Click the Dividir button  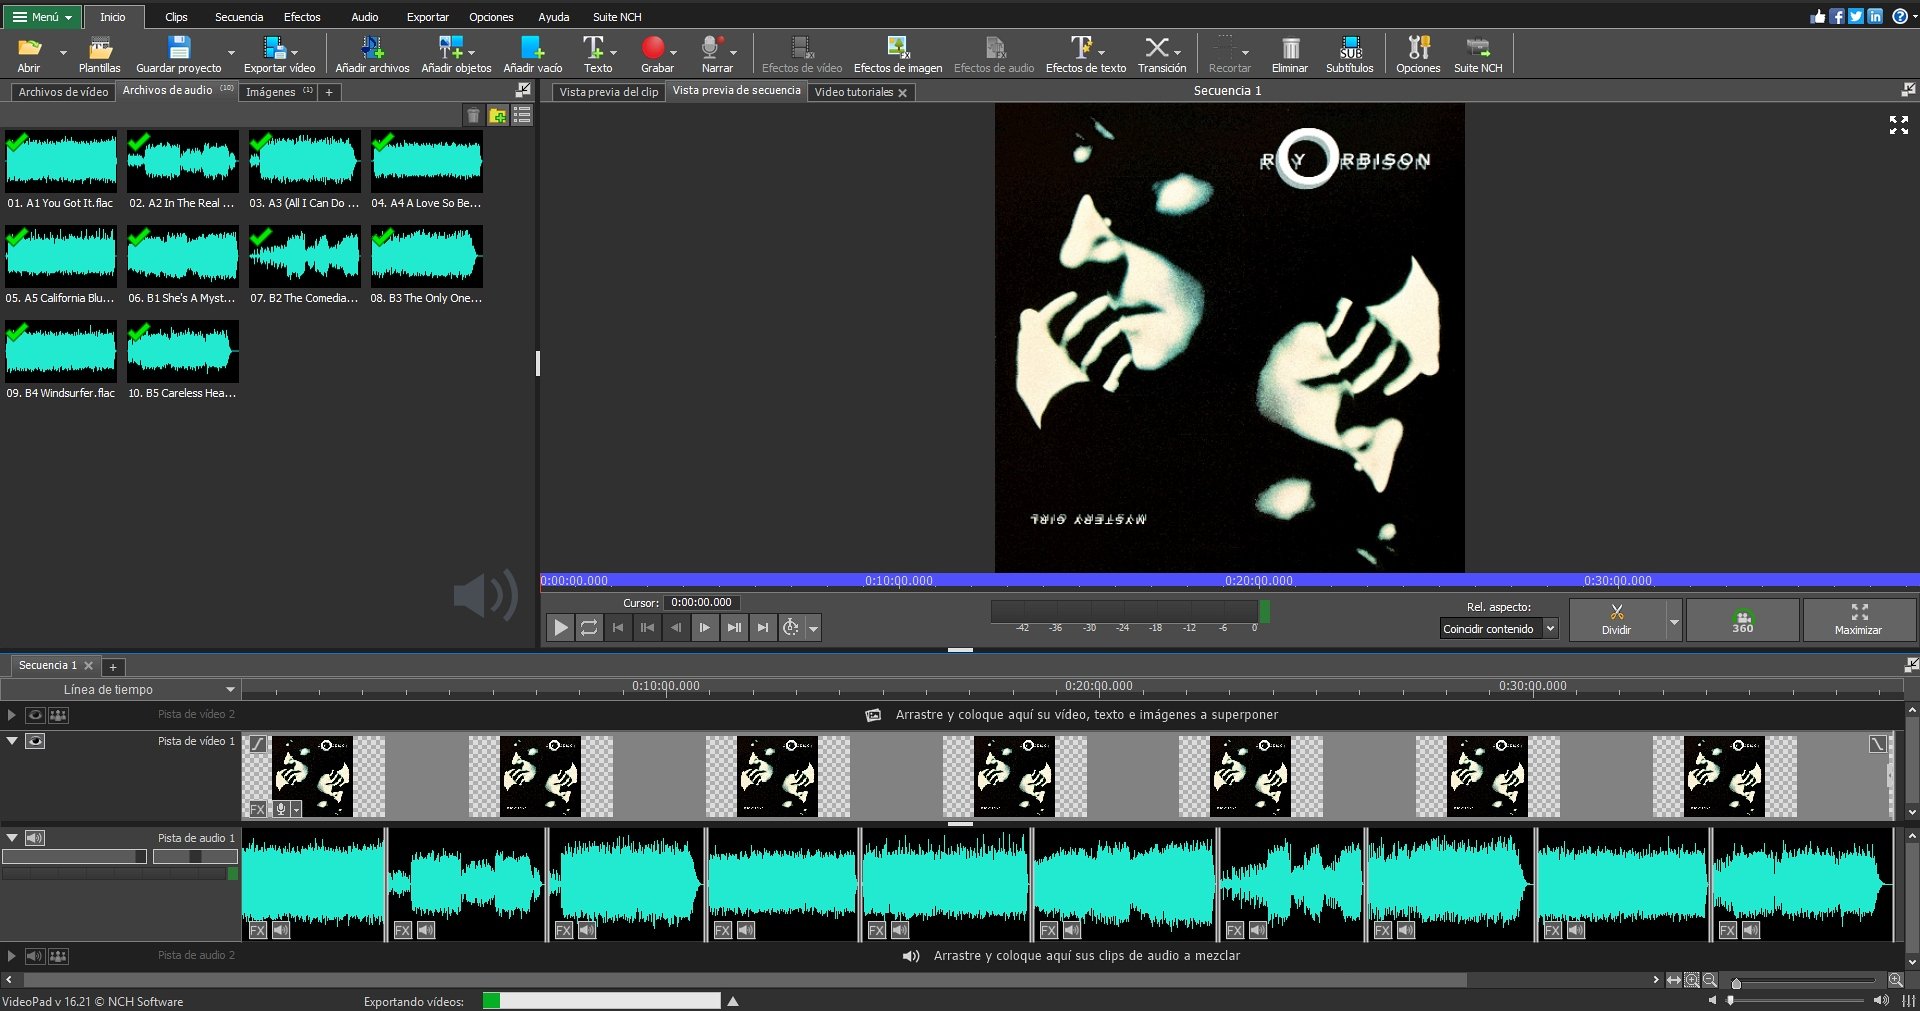point(1616,620)
